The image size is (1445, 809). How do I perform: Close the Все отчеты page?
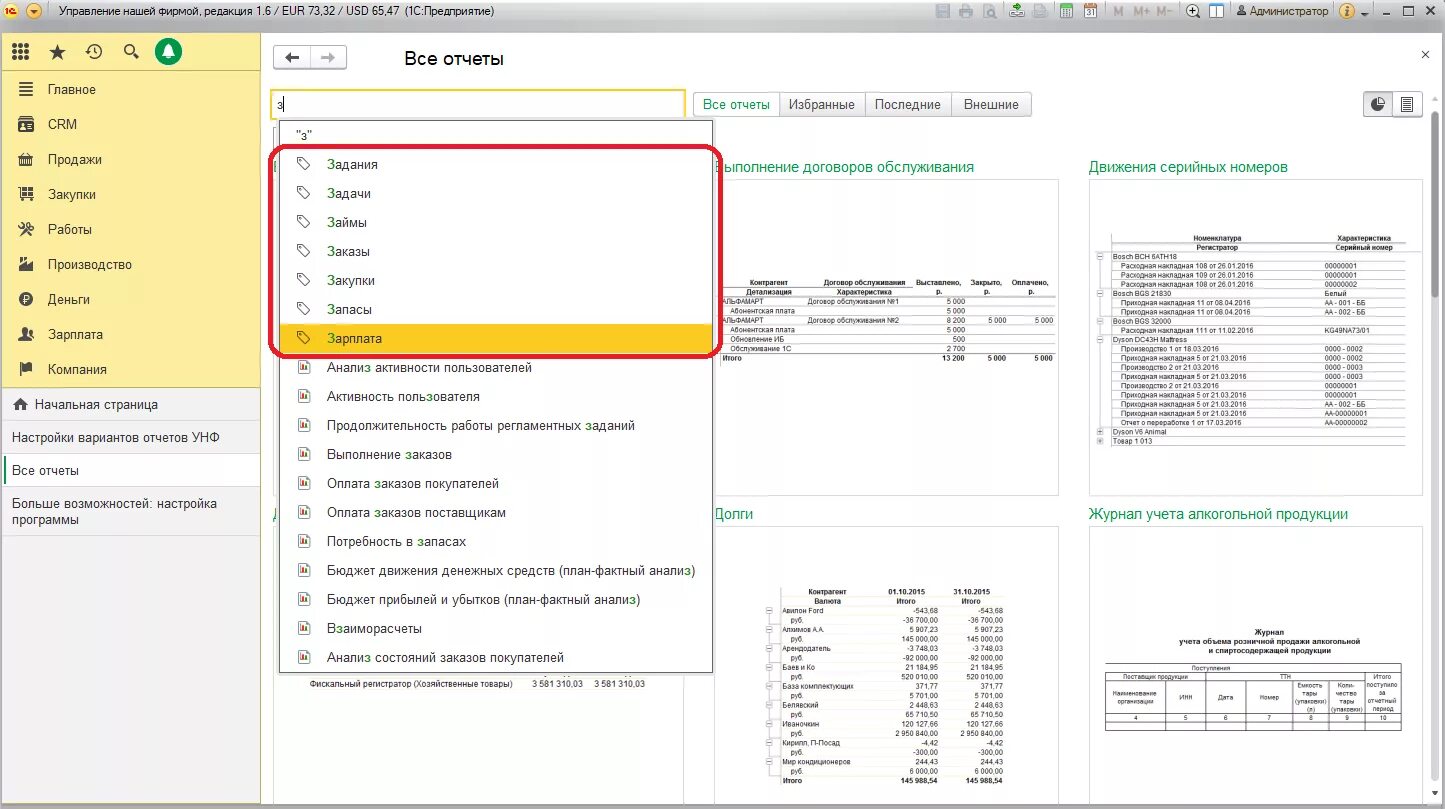[1425, 55]
